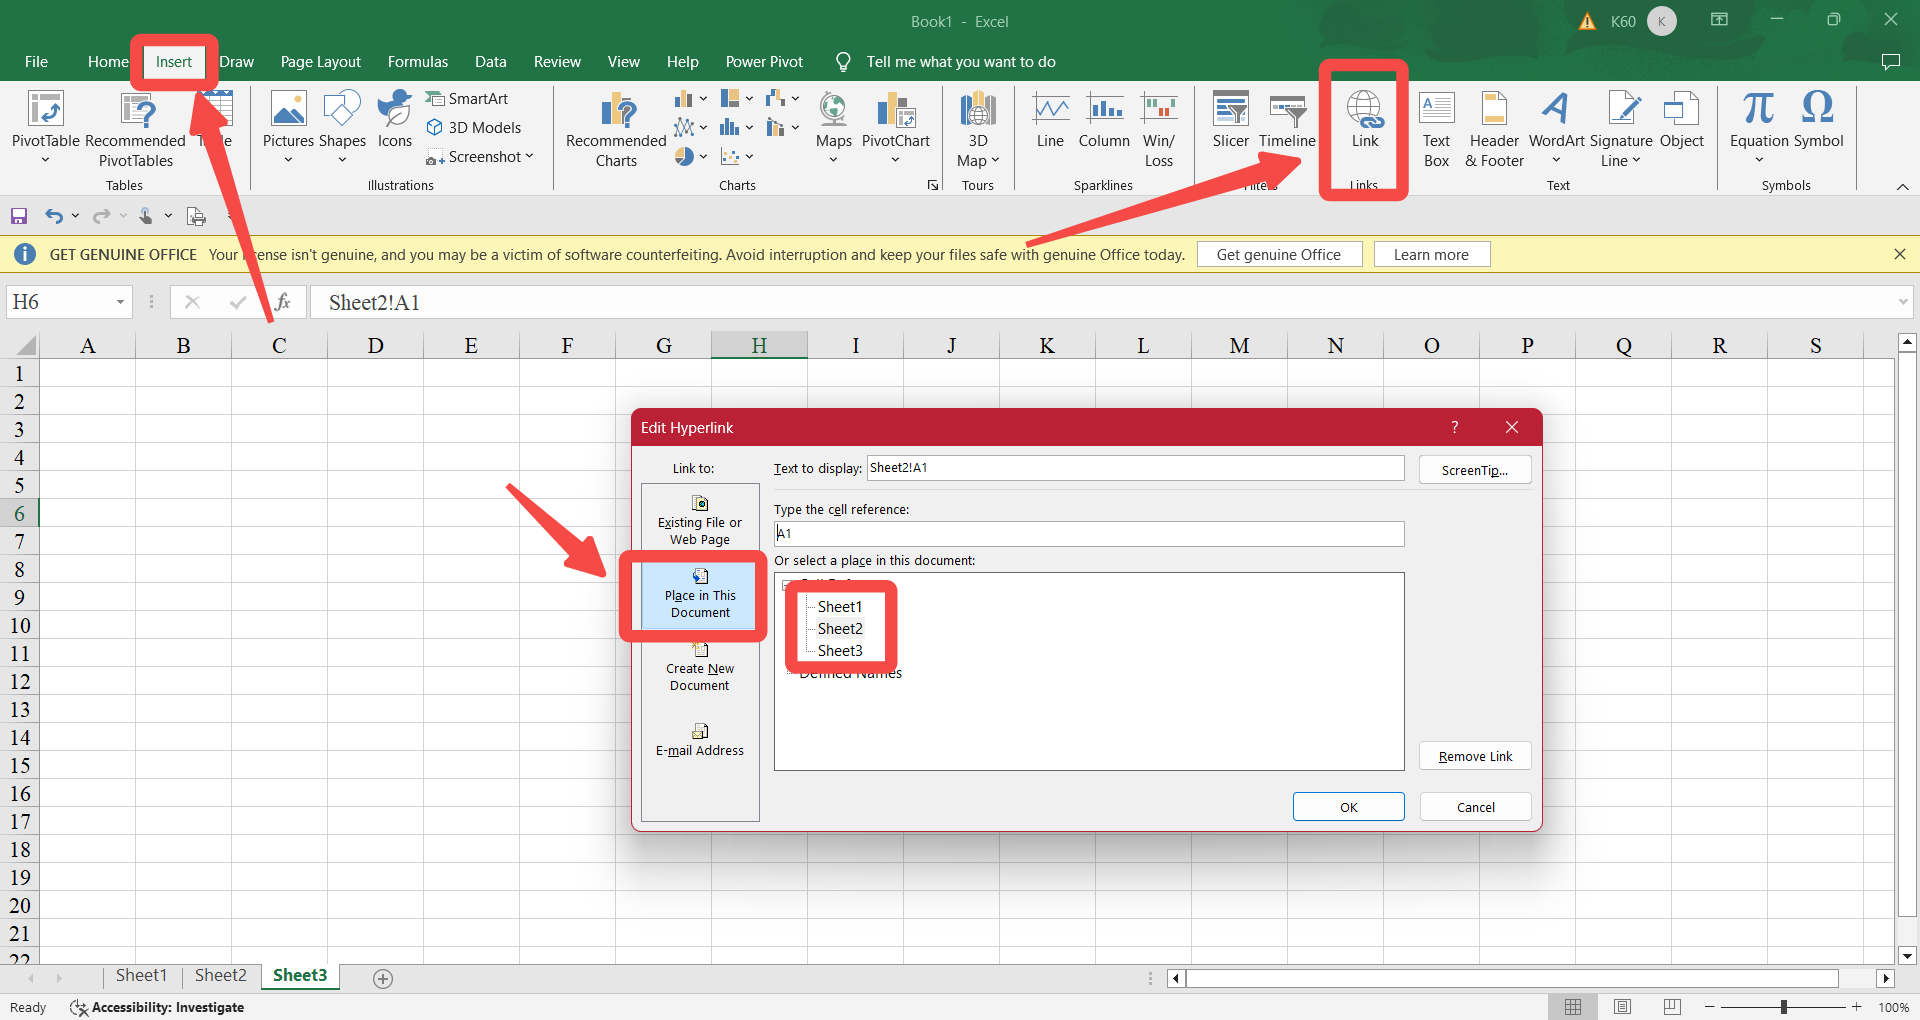Collapse the ribbon with the chevron
This screenshot has width=1920, height=1020.
1902,187
